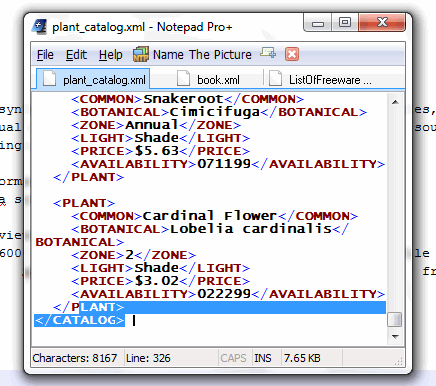Click the window resize grip in the status bar corner
The width and height of the screenshot is (436, 386).
pyautogui.click(x=398, y=361)
